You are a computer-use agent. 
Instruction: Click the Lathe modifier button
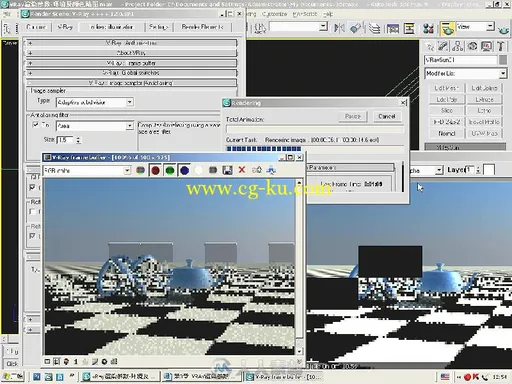[484, 110]
